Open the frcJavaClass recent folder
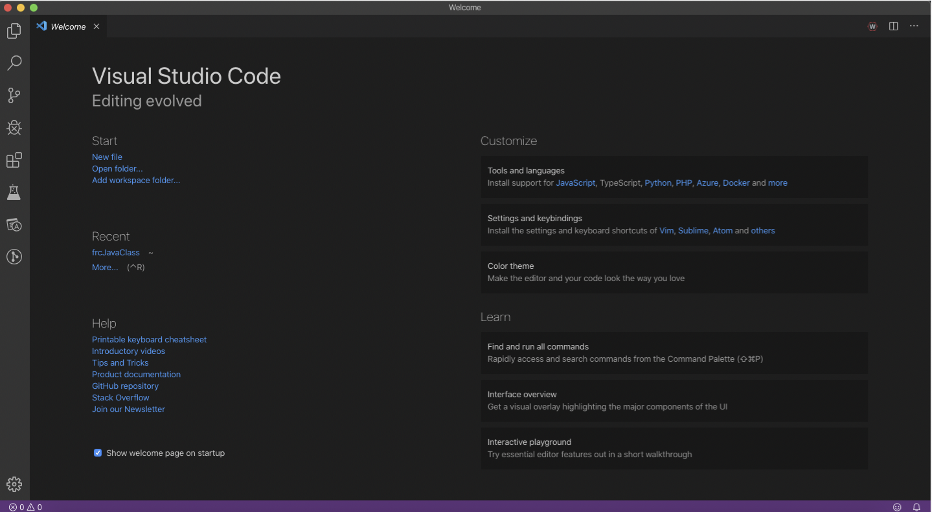The image size is (932, 512). pyautogui.click(x=116, y=252)
